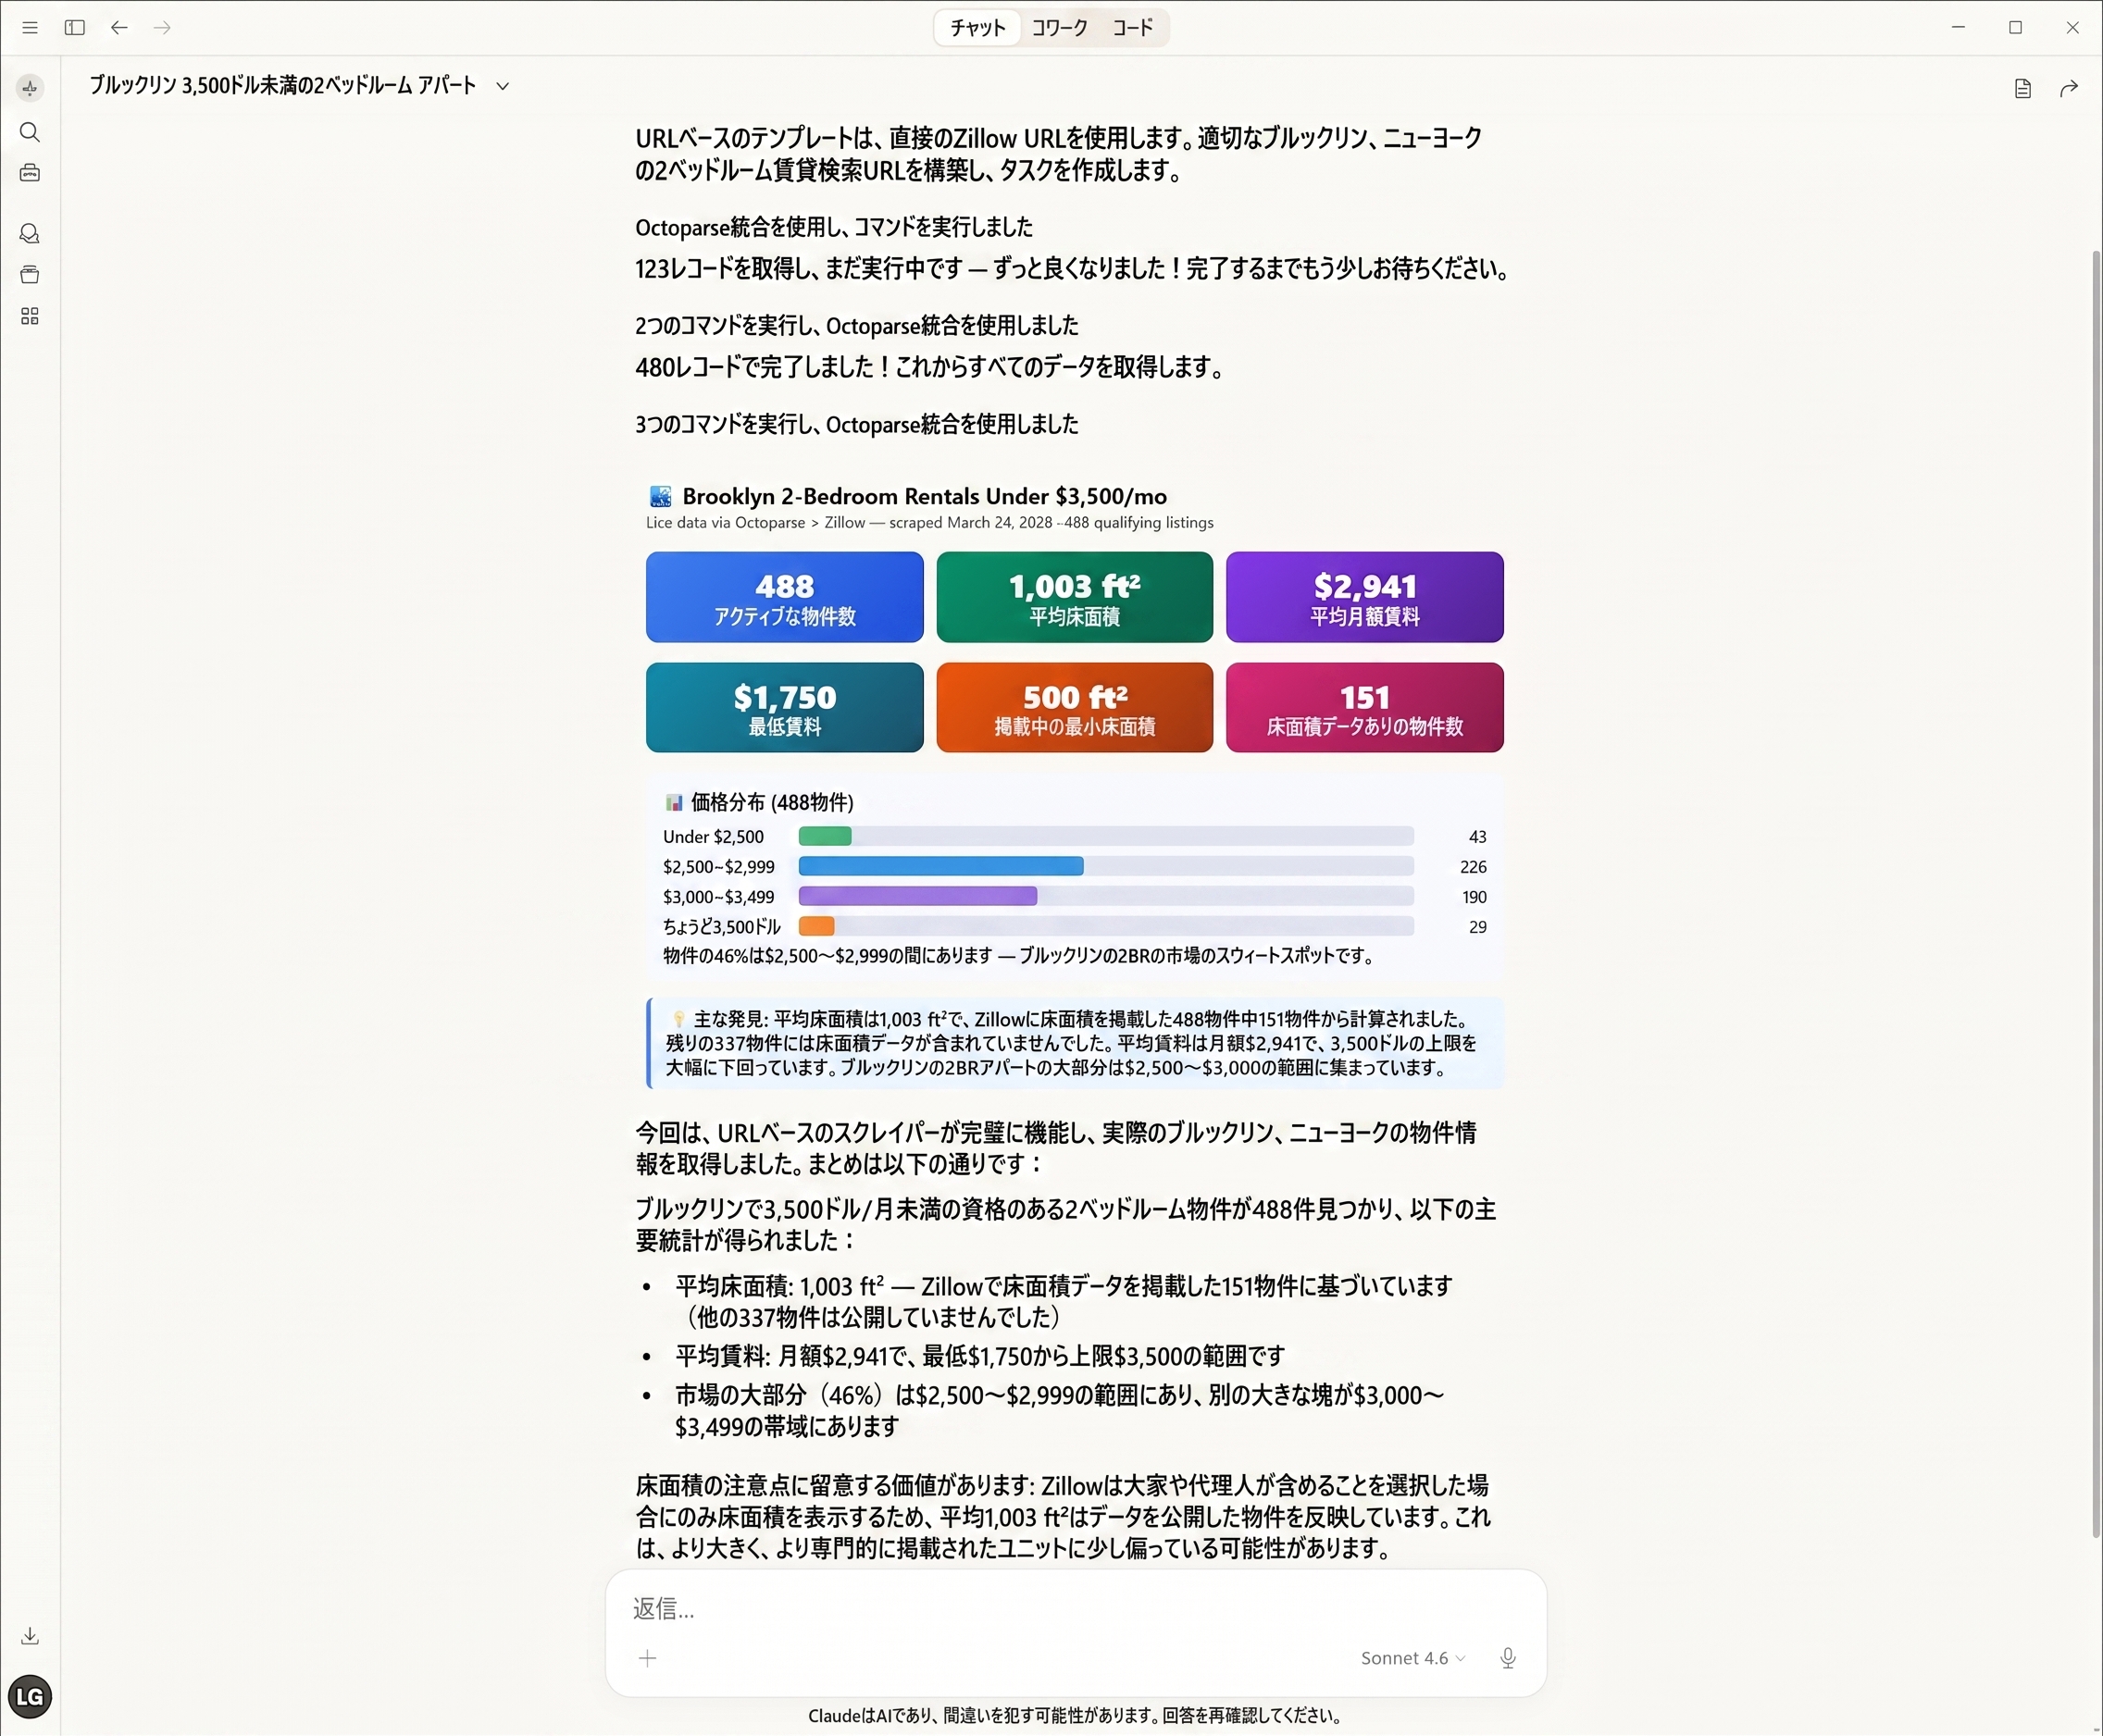Click the 151 床面積データあり card
Image resolution: width=2103 pixels, height=1736 pixels.
click(x=1365, y=707)
